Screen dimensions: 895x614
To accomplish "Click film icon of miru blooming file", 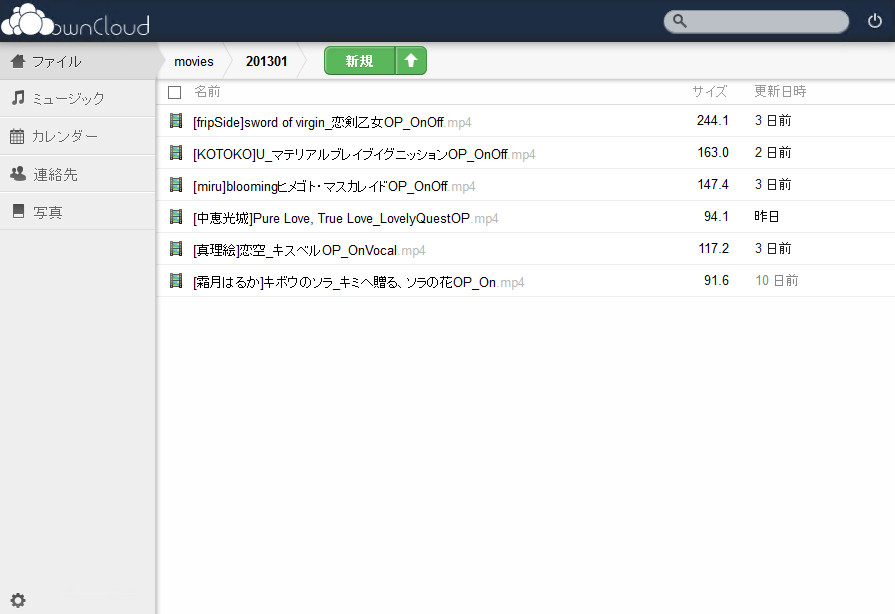I will tap(176, 184).
